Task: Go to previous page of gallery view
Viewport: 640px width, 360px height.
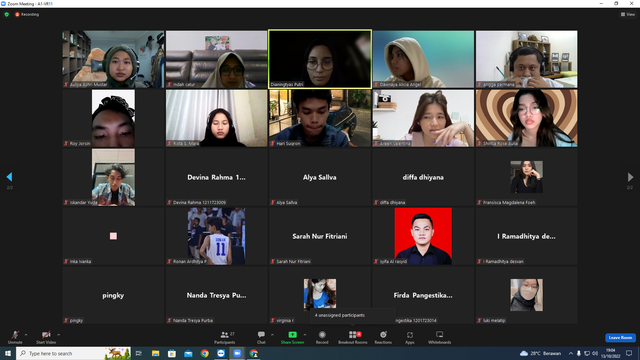Action: point(9,177)
